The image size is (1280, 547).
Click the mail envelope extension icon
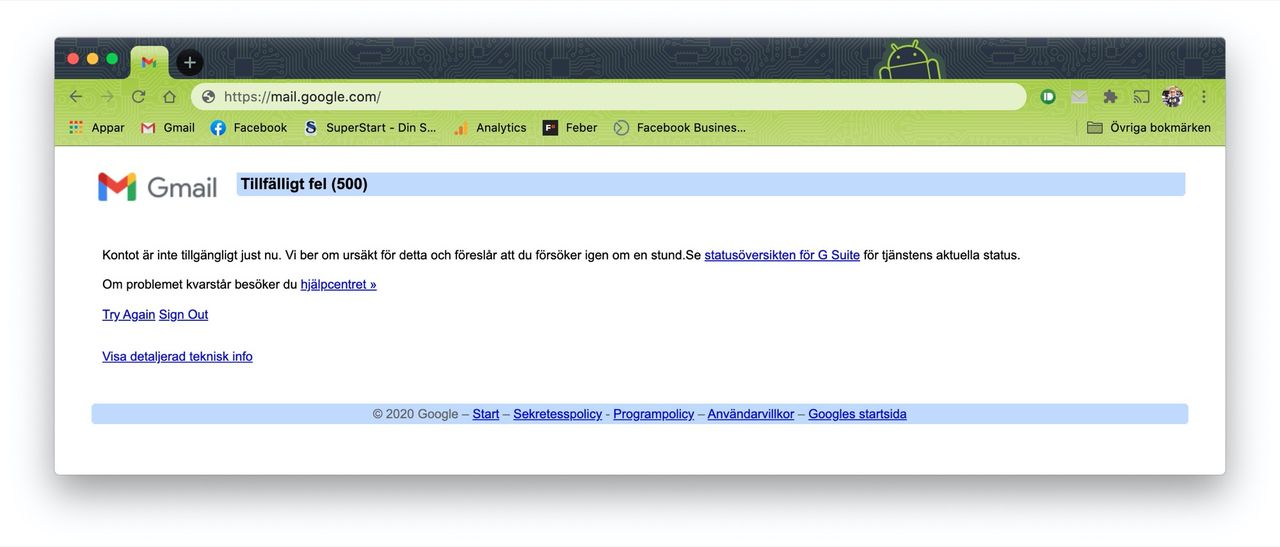click(1079, 97)
